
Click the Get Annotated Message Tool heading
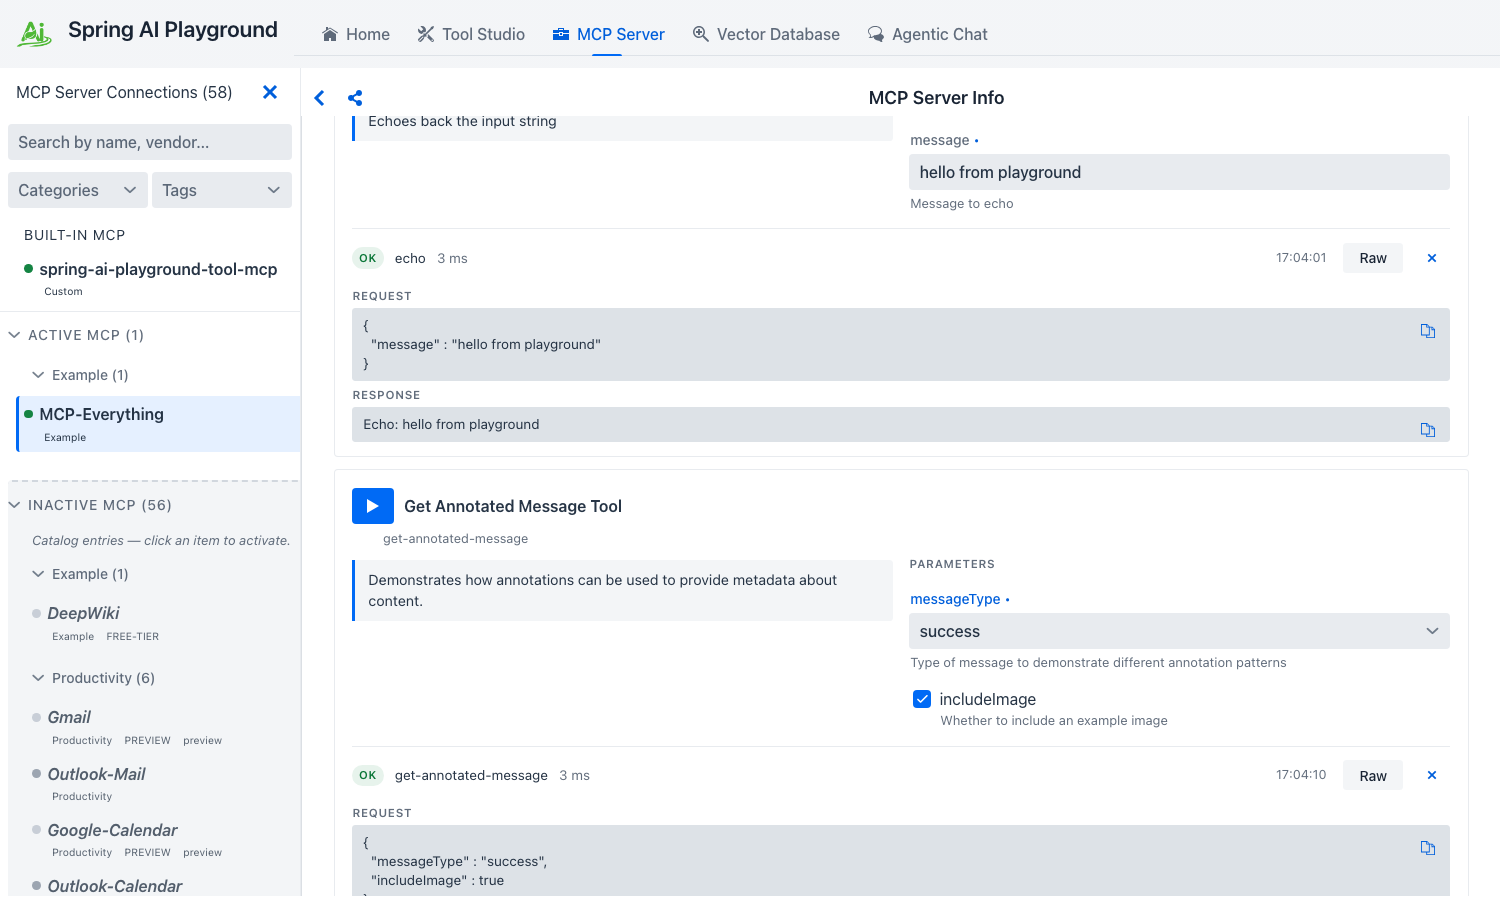coord(513,506)
